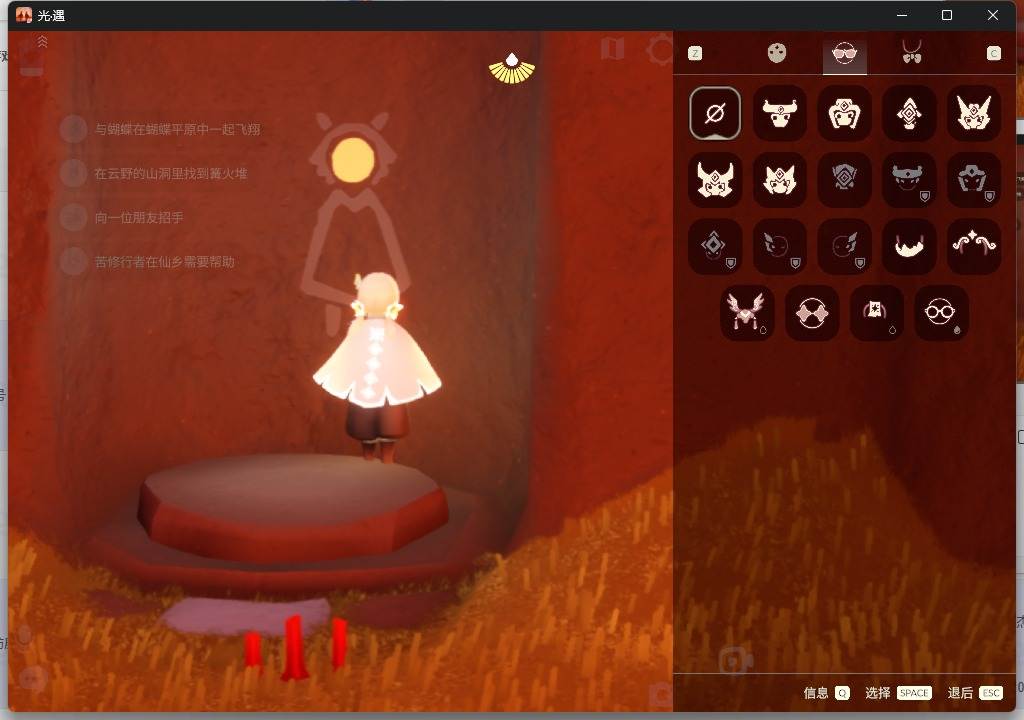The image size is (1024, 720).
Task: Select the dim grey diamond mask without a shield badge
Action: pyautogui.click(x=844, y=180)
